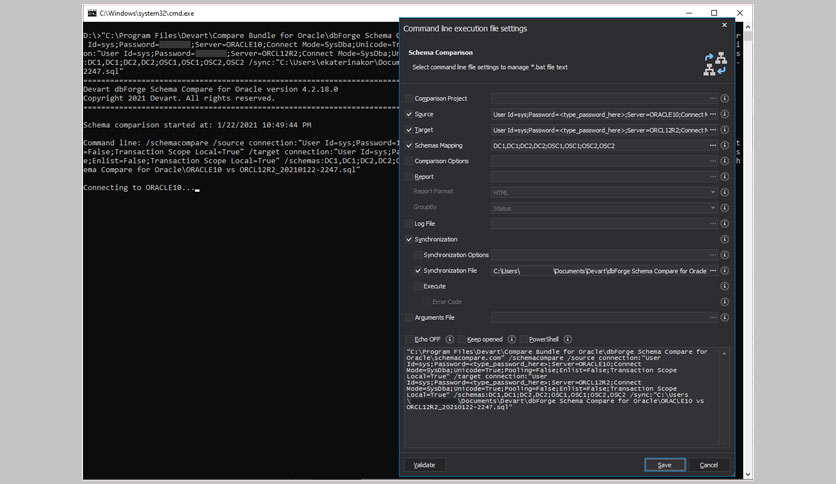Enable the PowerShell checkbox
The image size is (836, 484).
point(524,339)
